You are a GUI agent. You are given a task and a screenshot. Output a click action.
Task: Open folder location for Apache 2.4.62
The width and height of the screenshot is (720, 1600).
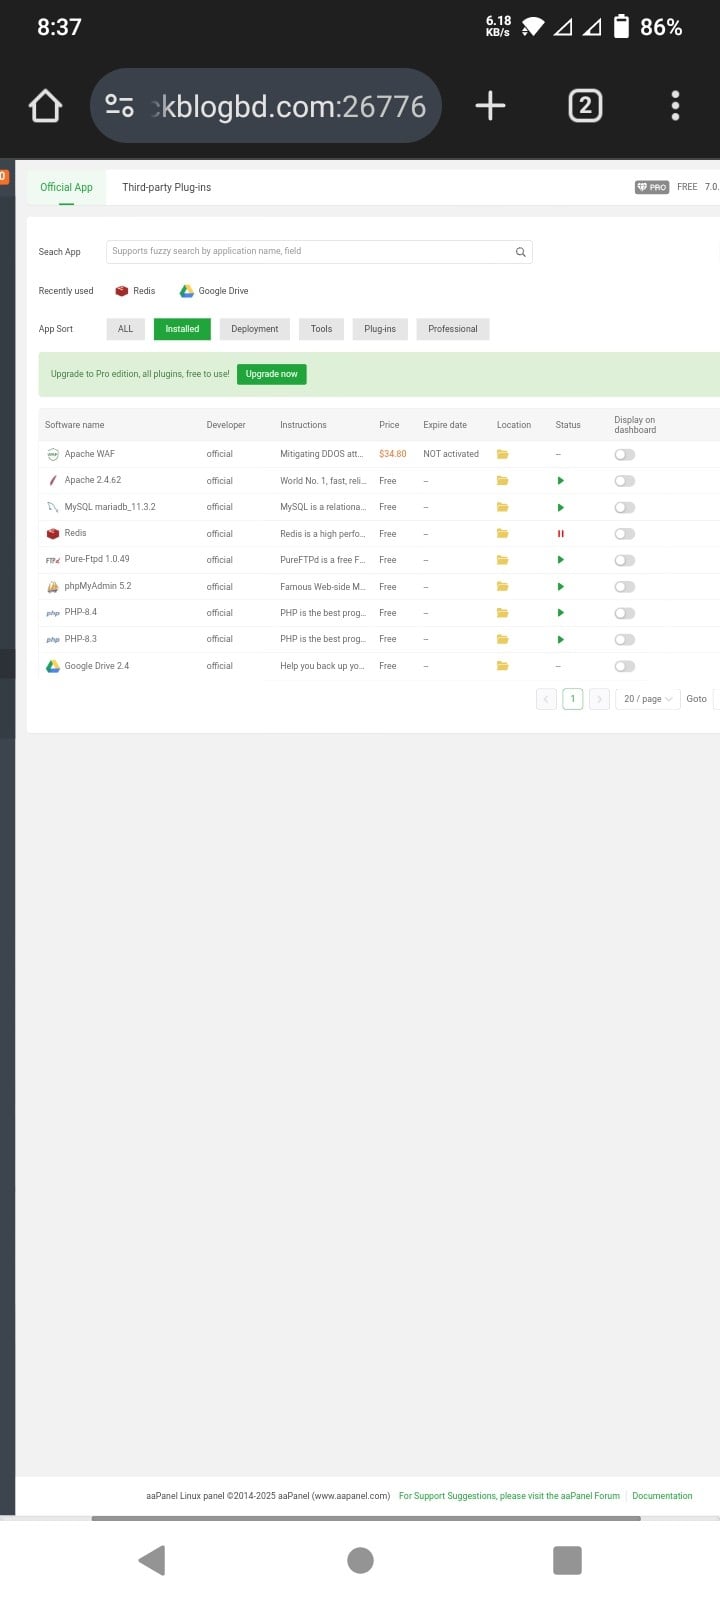pyautogui.click(x=503, y=481)
